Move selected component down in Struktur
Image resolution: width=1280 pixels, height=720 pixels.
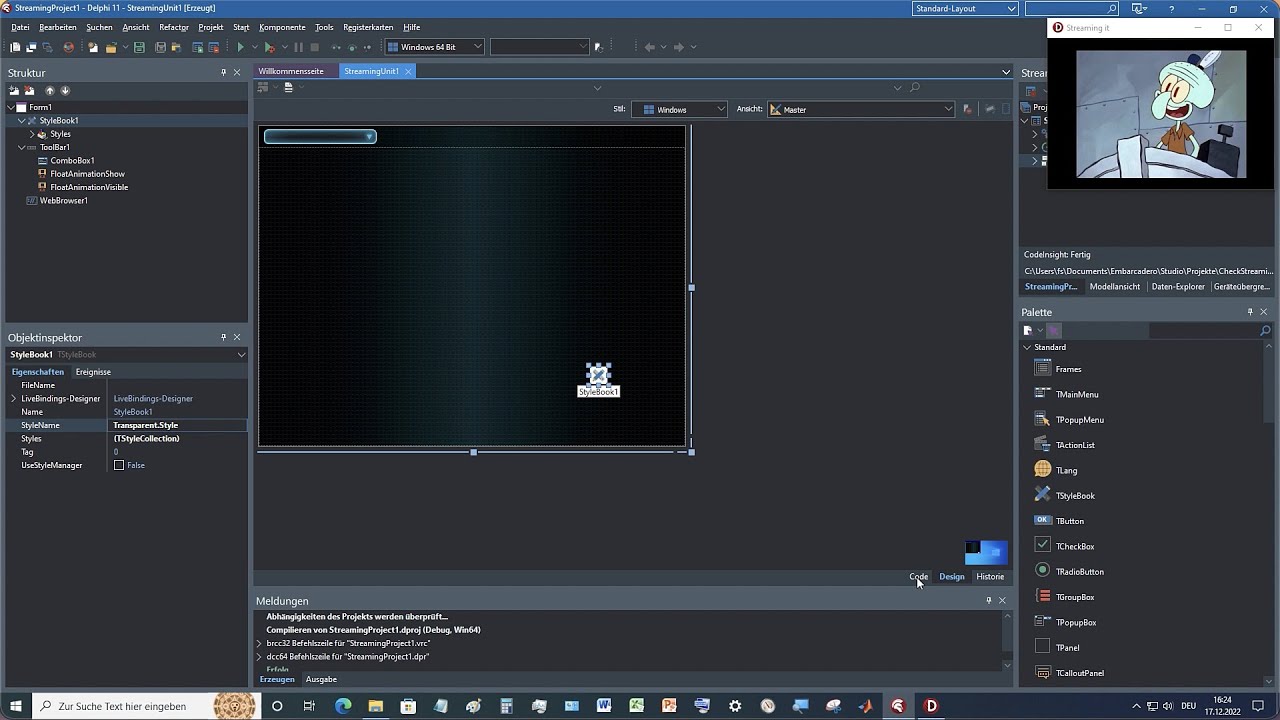tap(66, 90)
